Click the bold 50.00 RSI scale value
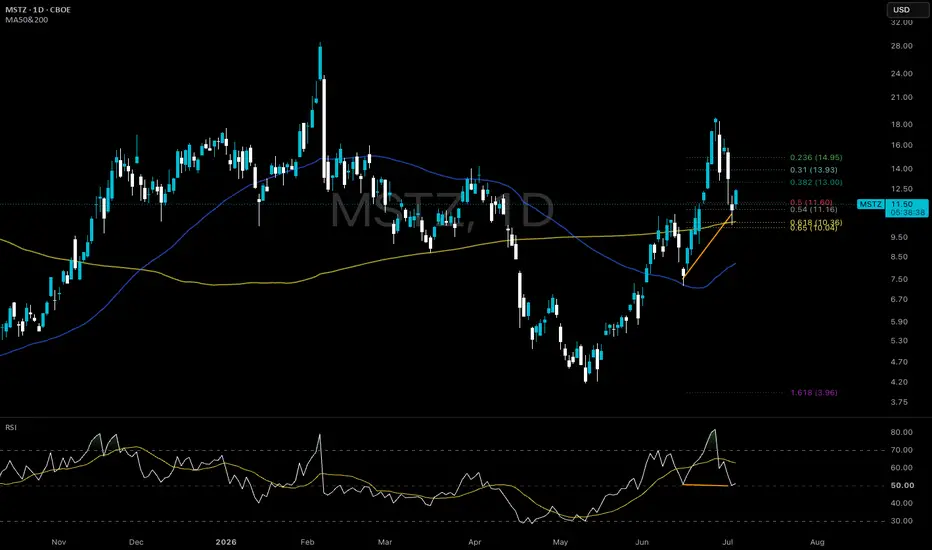This screenshot has width=932, height=550. click(902, 486)
